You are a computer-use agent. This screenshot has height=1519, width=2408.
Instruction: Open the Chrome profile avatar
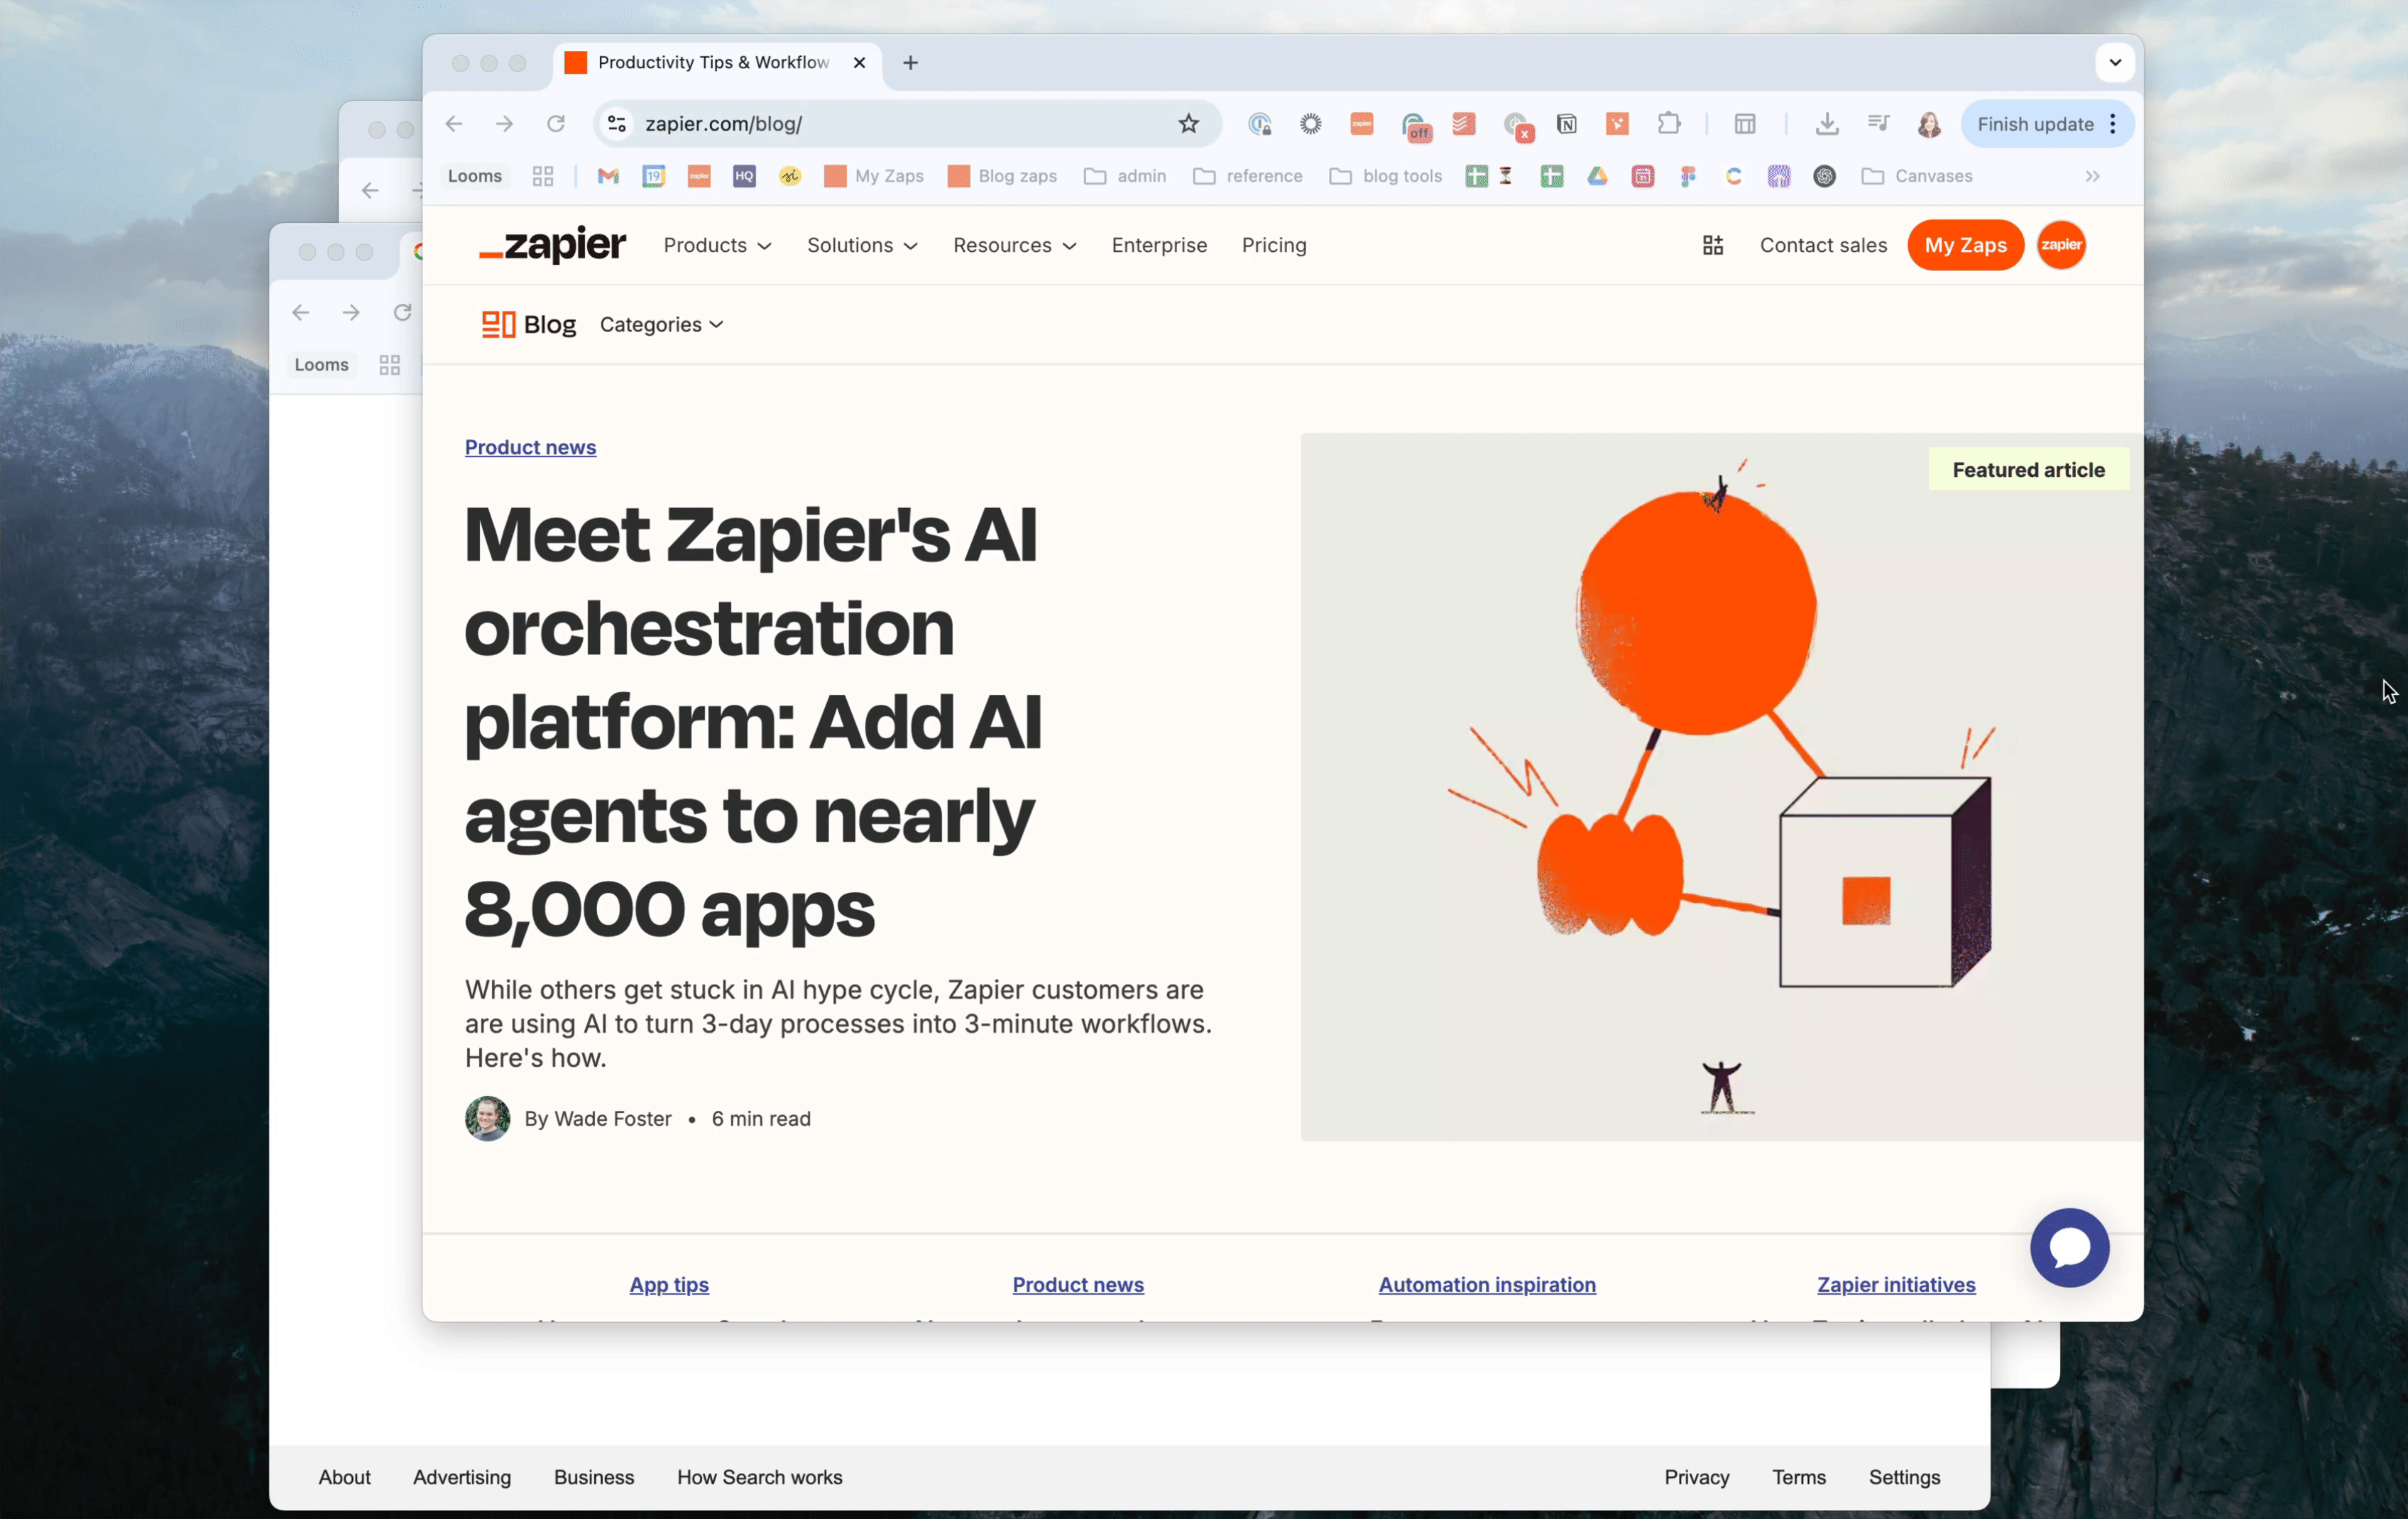[1929, 124]
